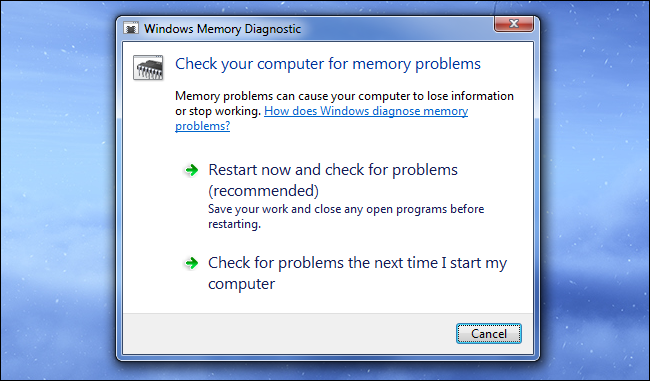Image resolution: width=650 pixels, height=381 pixels.
Task: Click the Cancel button
Action: [489, 334]
